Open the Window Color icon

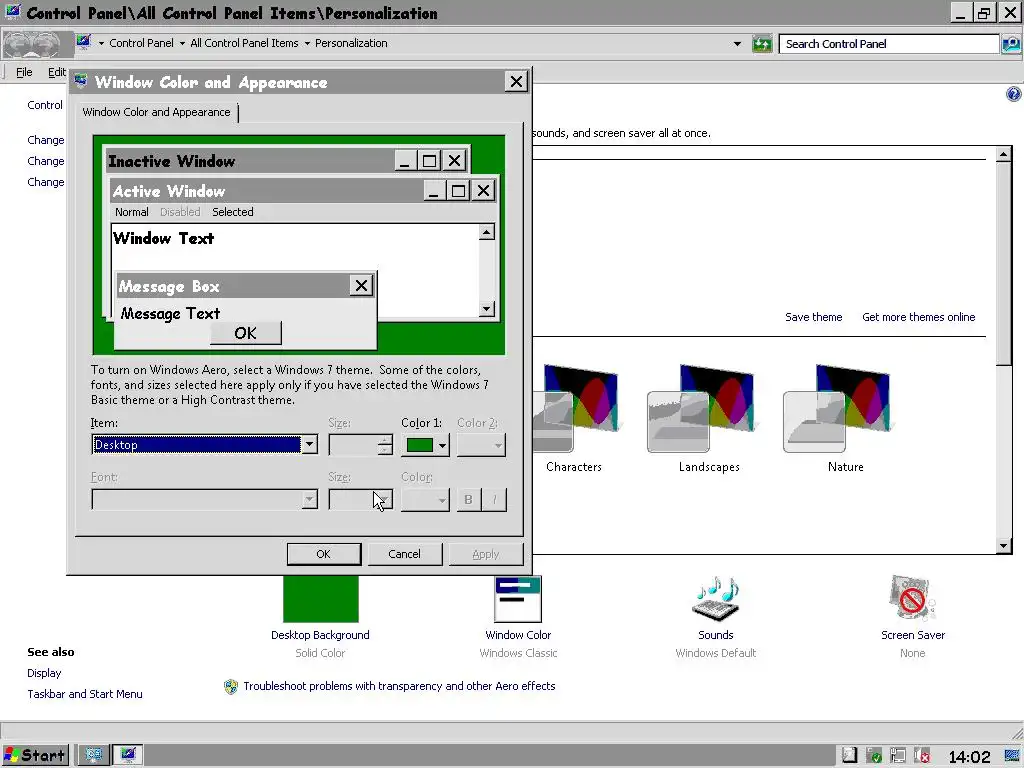(x=518, y=599)
